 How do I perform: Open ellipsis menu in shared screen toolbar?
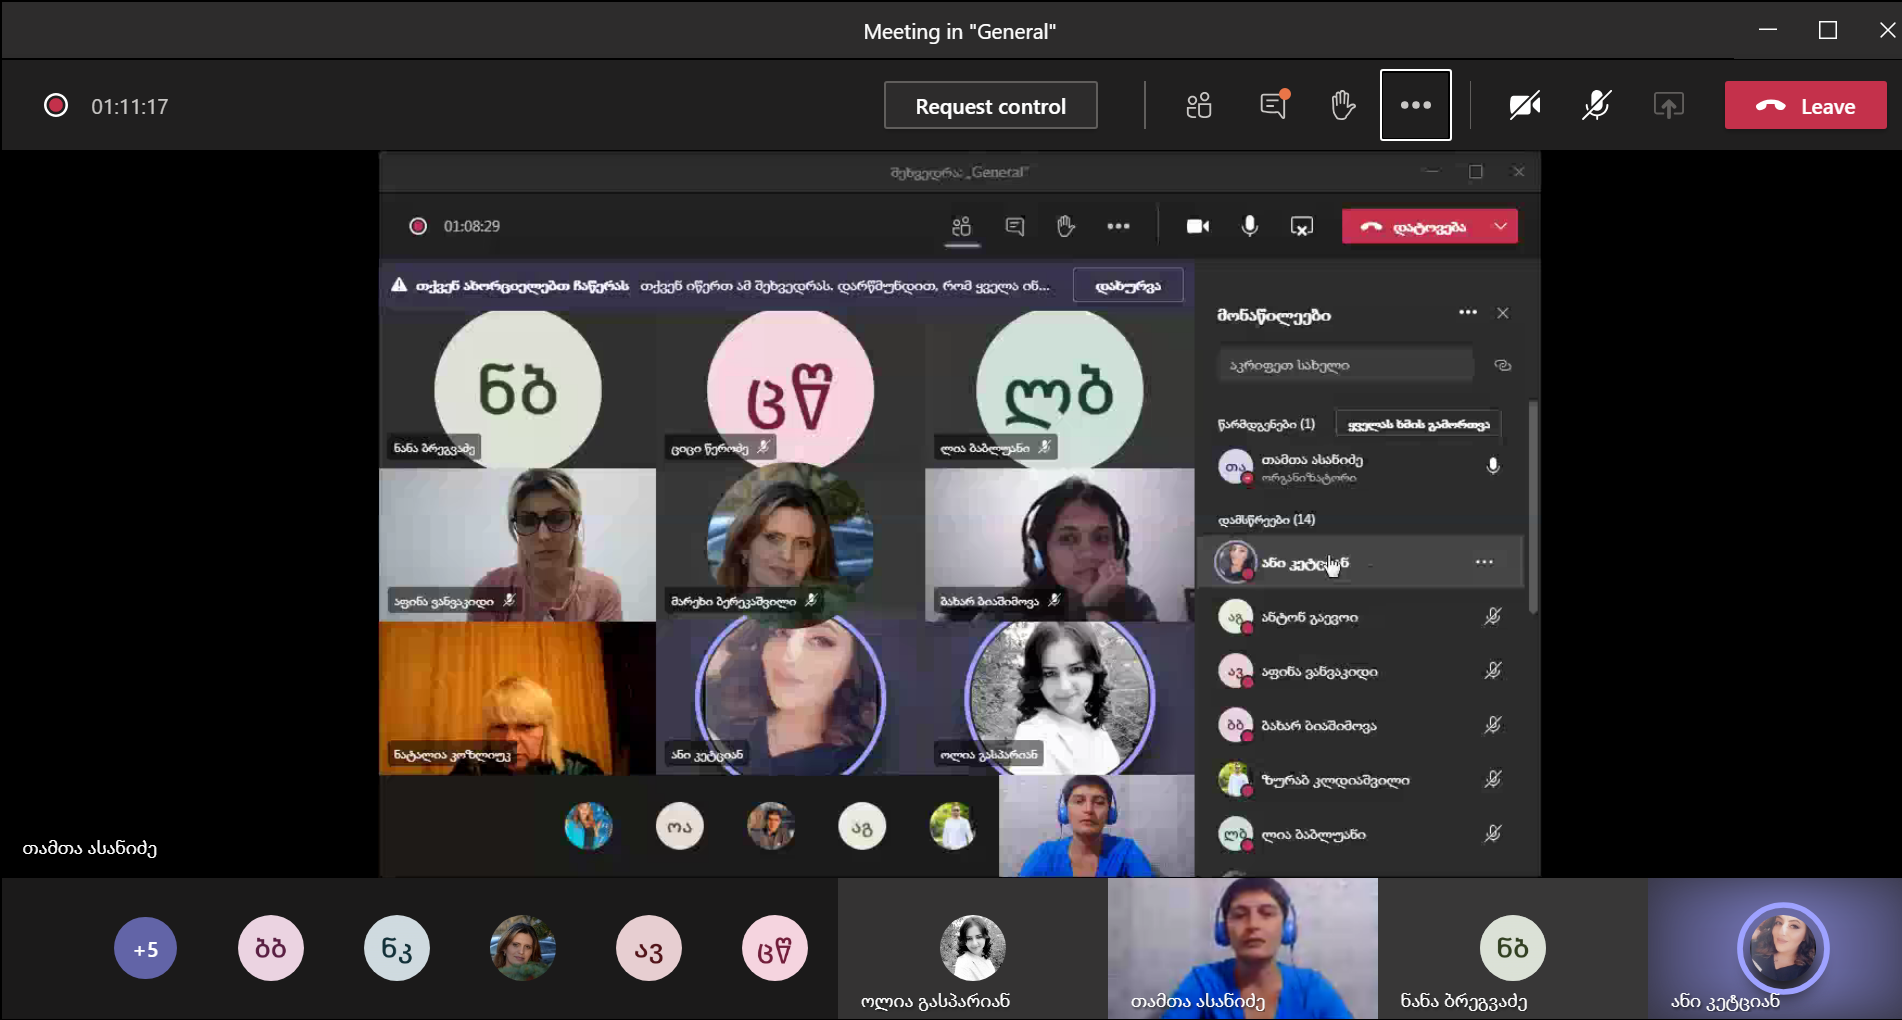[1118, 226]
